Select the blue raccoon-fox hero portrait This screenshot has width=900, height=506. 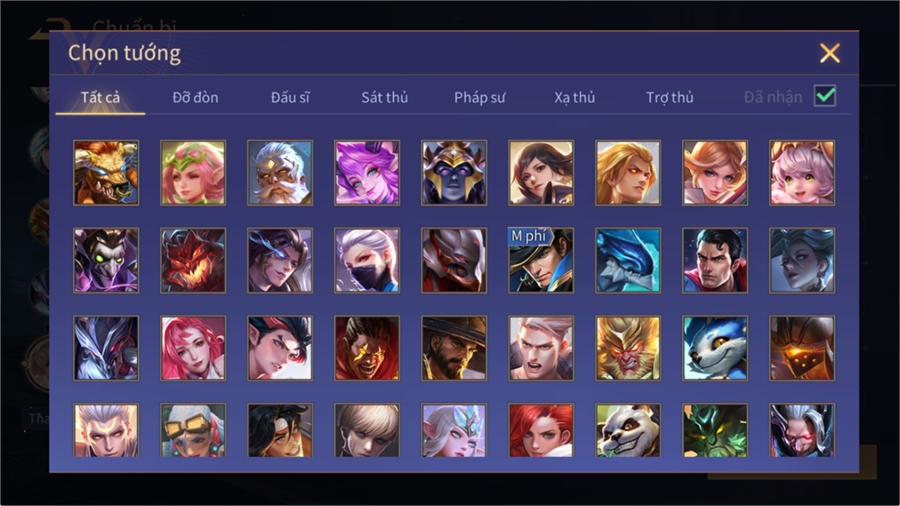point(715,348)
